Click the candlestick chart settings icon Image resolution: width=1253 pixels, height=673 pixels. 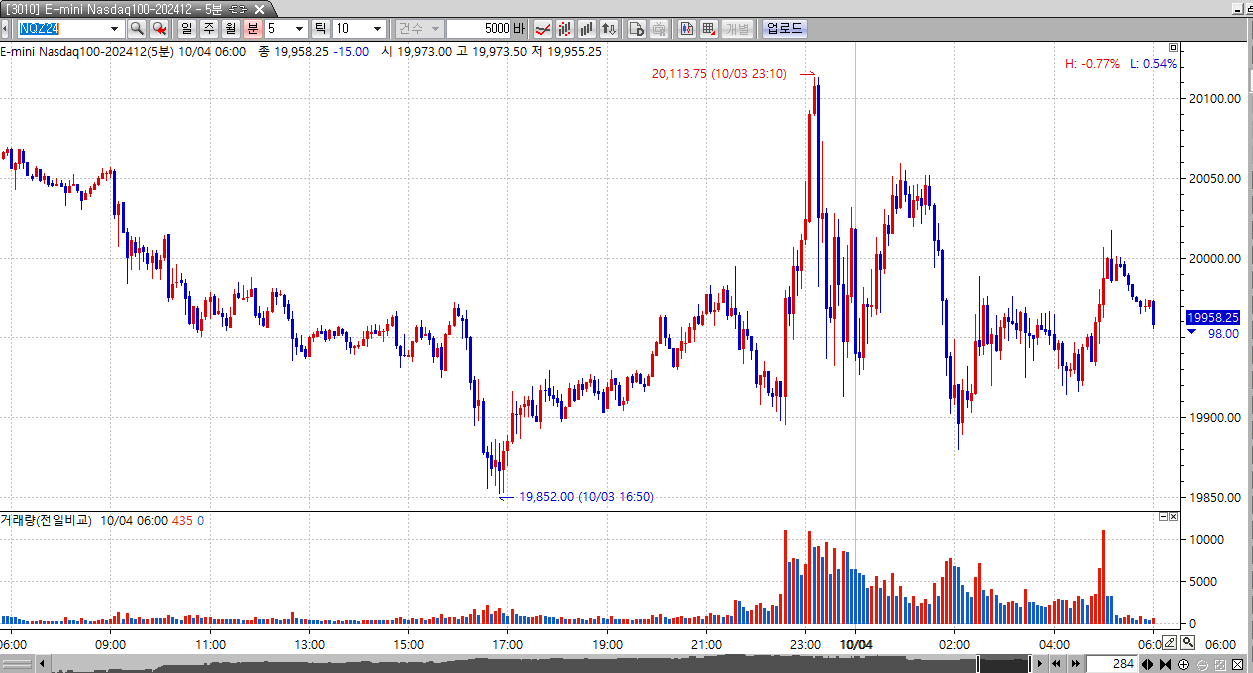click(565, 29)
